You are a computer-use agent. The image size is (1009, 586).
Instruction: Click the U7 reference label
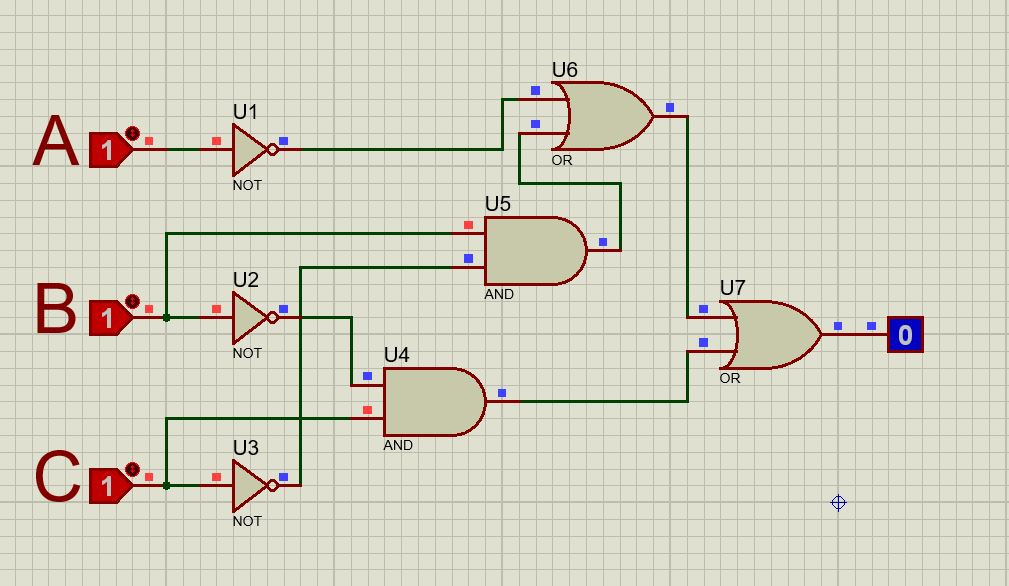732,288
